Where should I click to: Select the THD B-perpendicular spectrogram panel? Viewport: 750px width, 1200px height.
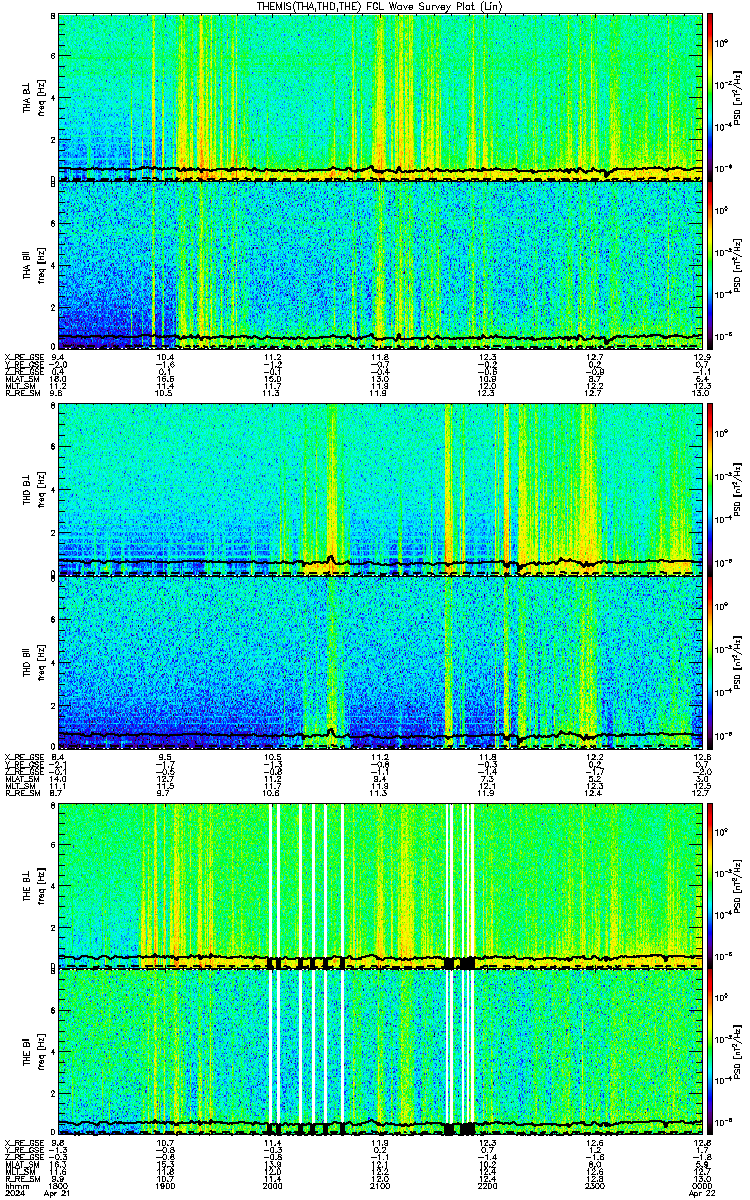click(x=380, y=490)
